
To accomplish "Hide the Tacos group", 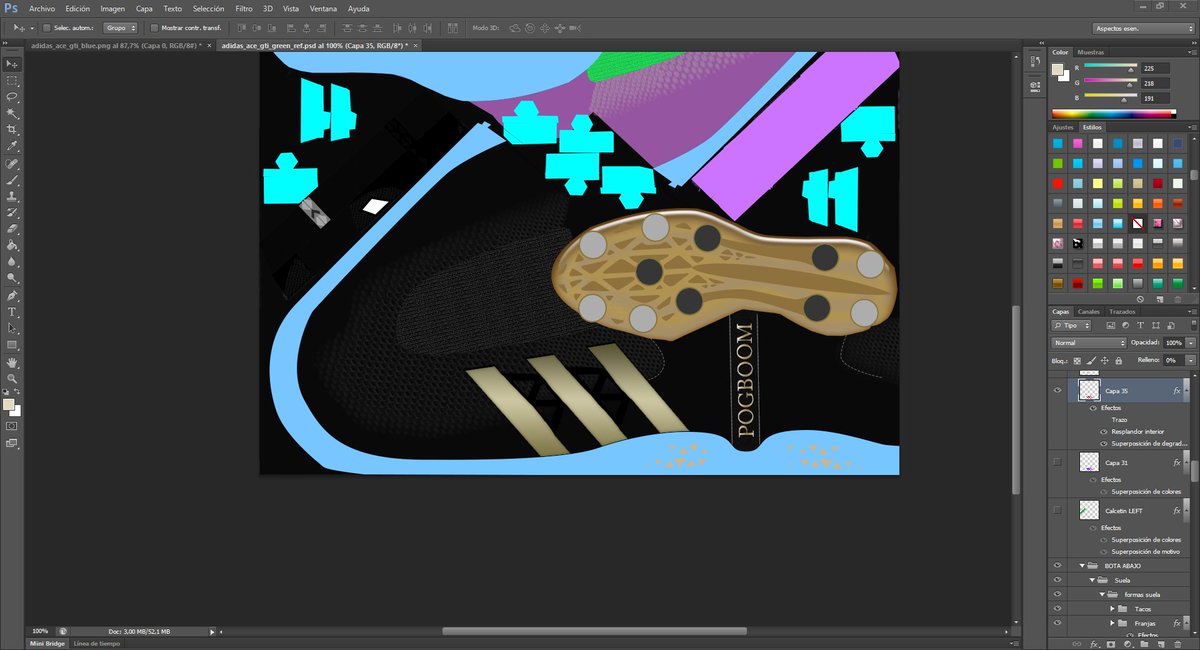I will coord(1057,608).
